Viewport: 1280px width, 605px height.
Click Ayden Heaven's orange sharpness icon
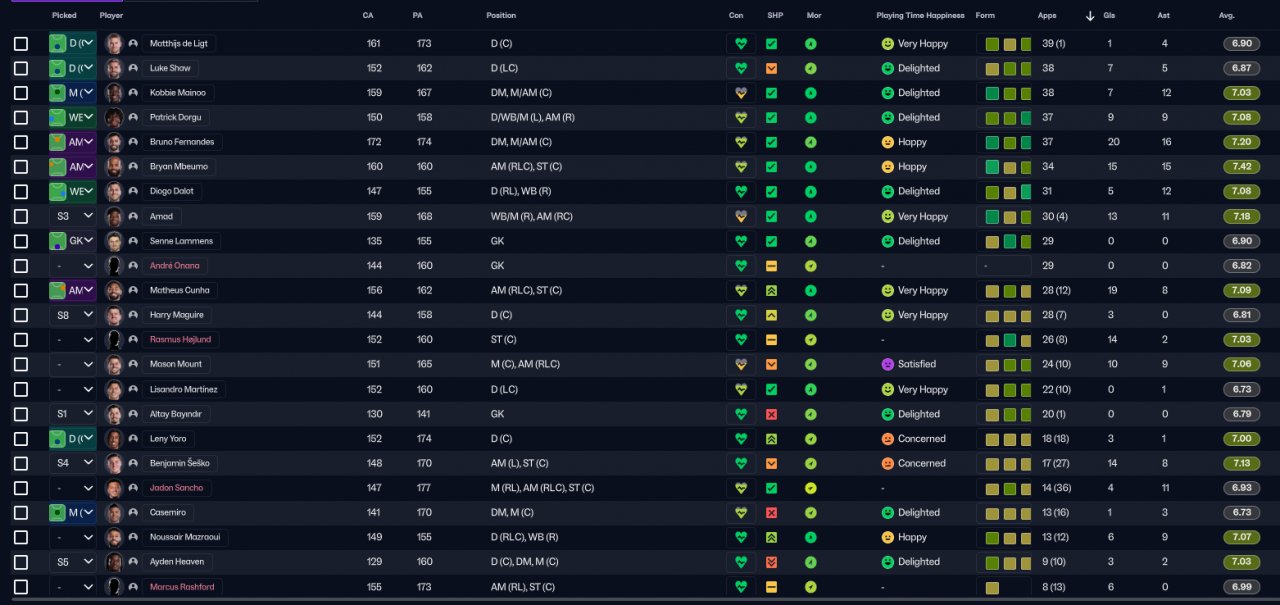pos(771,562)
